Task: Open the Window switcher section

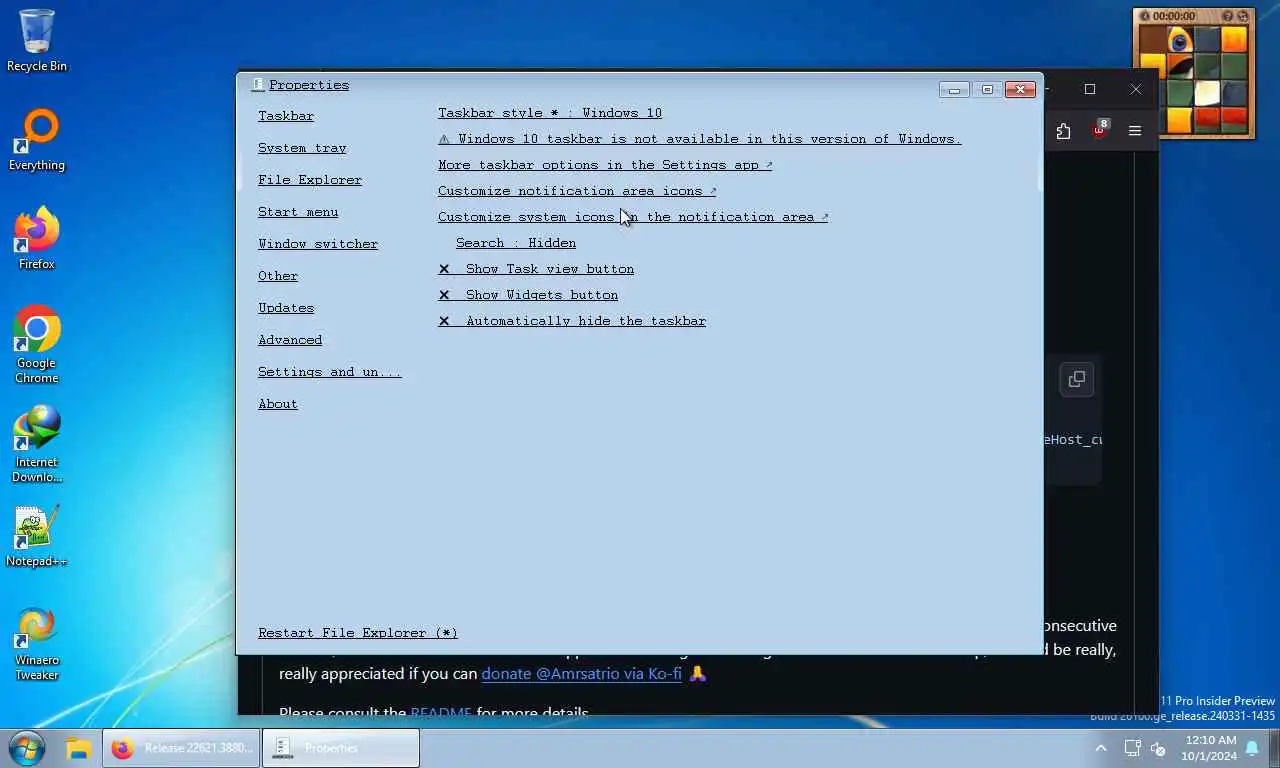Action: click(x=318, y=244)
